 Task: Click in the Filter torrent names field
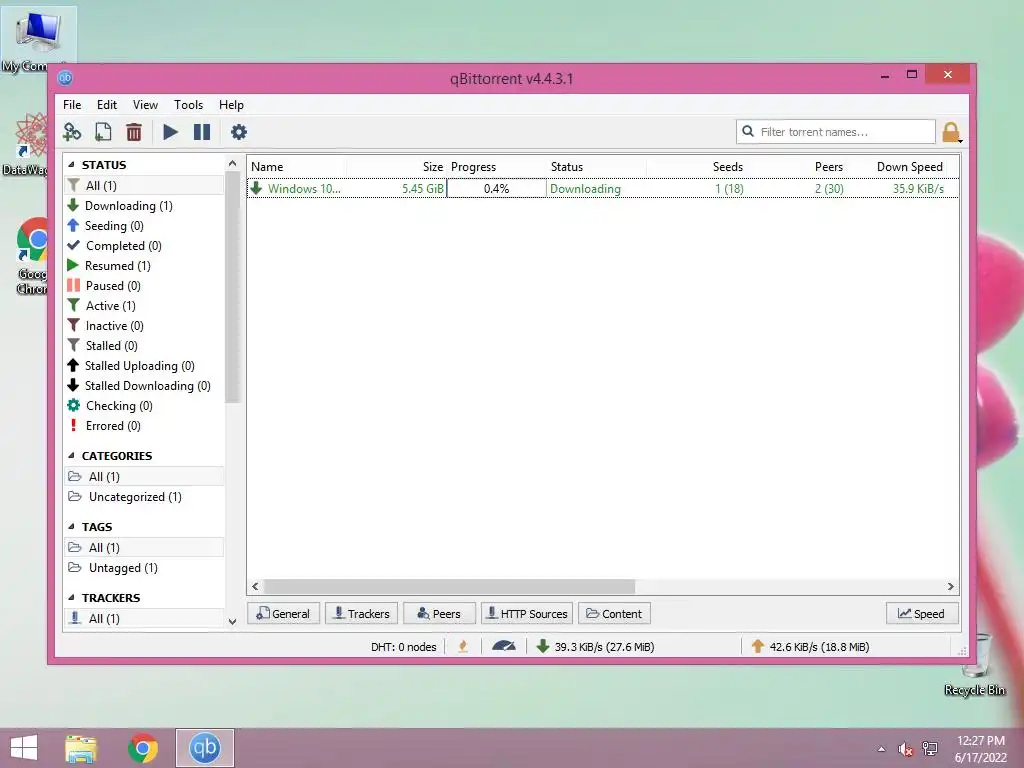pyautogui.click(x=835, y=131)
